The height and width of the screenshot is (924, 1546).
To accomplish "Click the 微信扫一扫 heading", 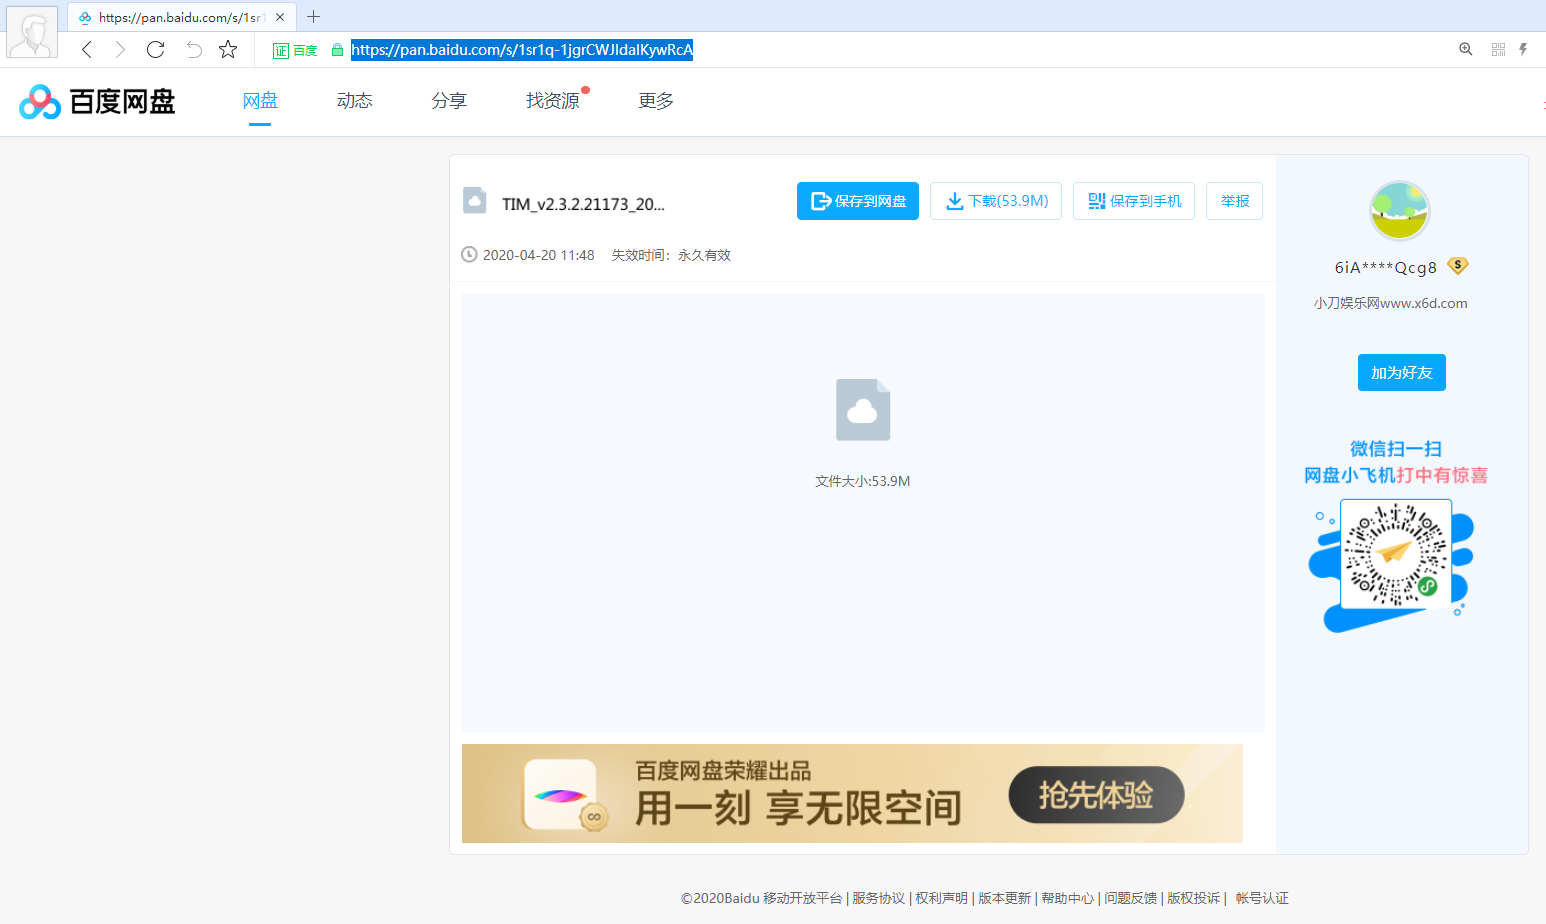I will tap(1396, 449).
